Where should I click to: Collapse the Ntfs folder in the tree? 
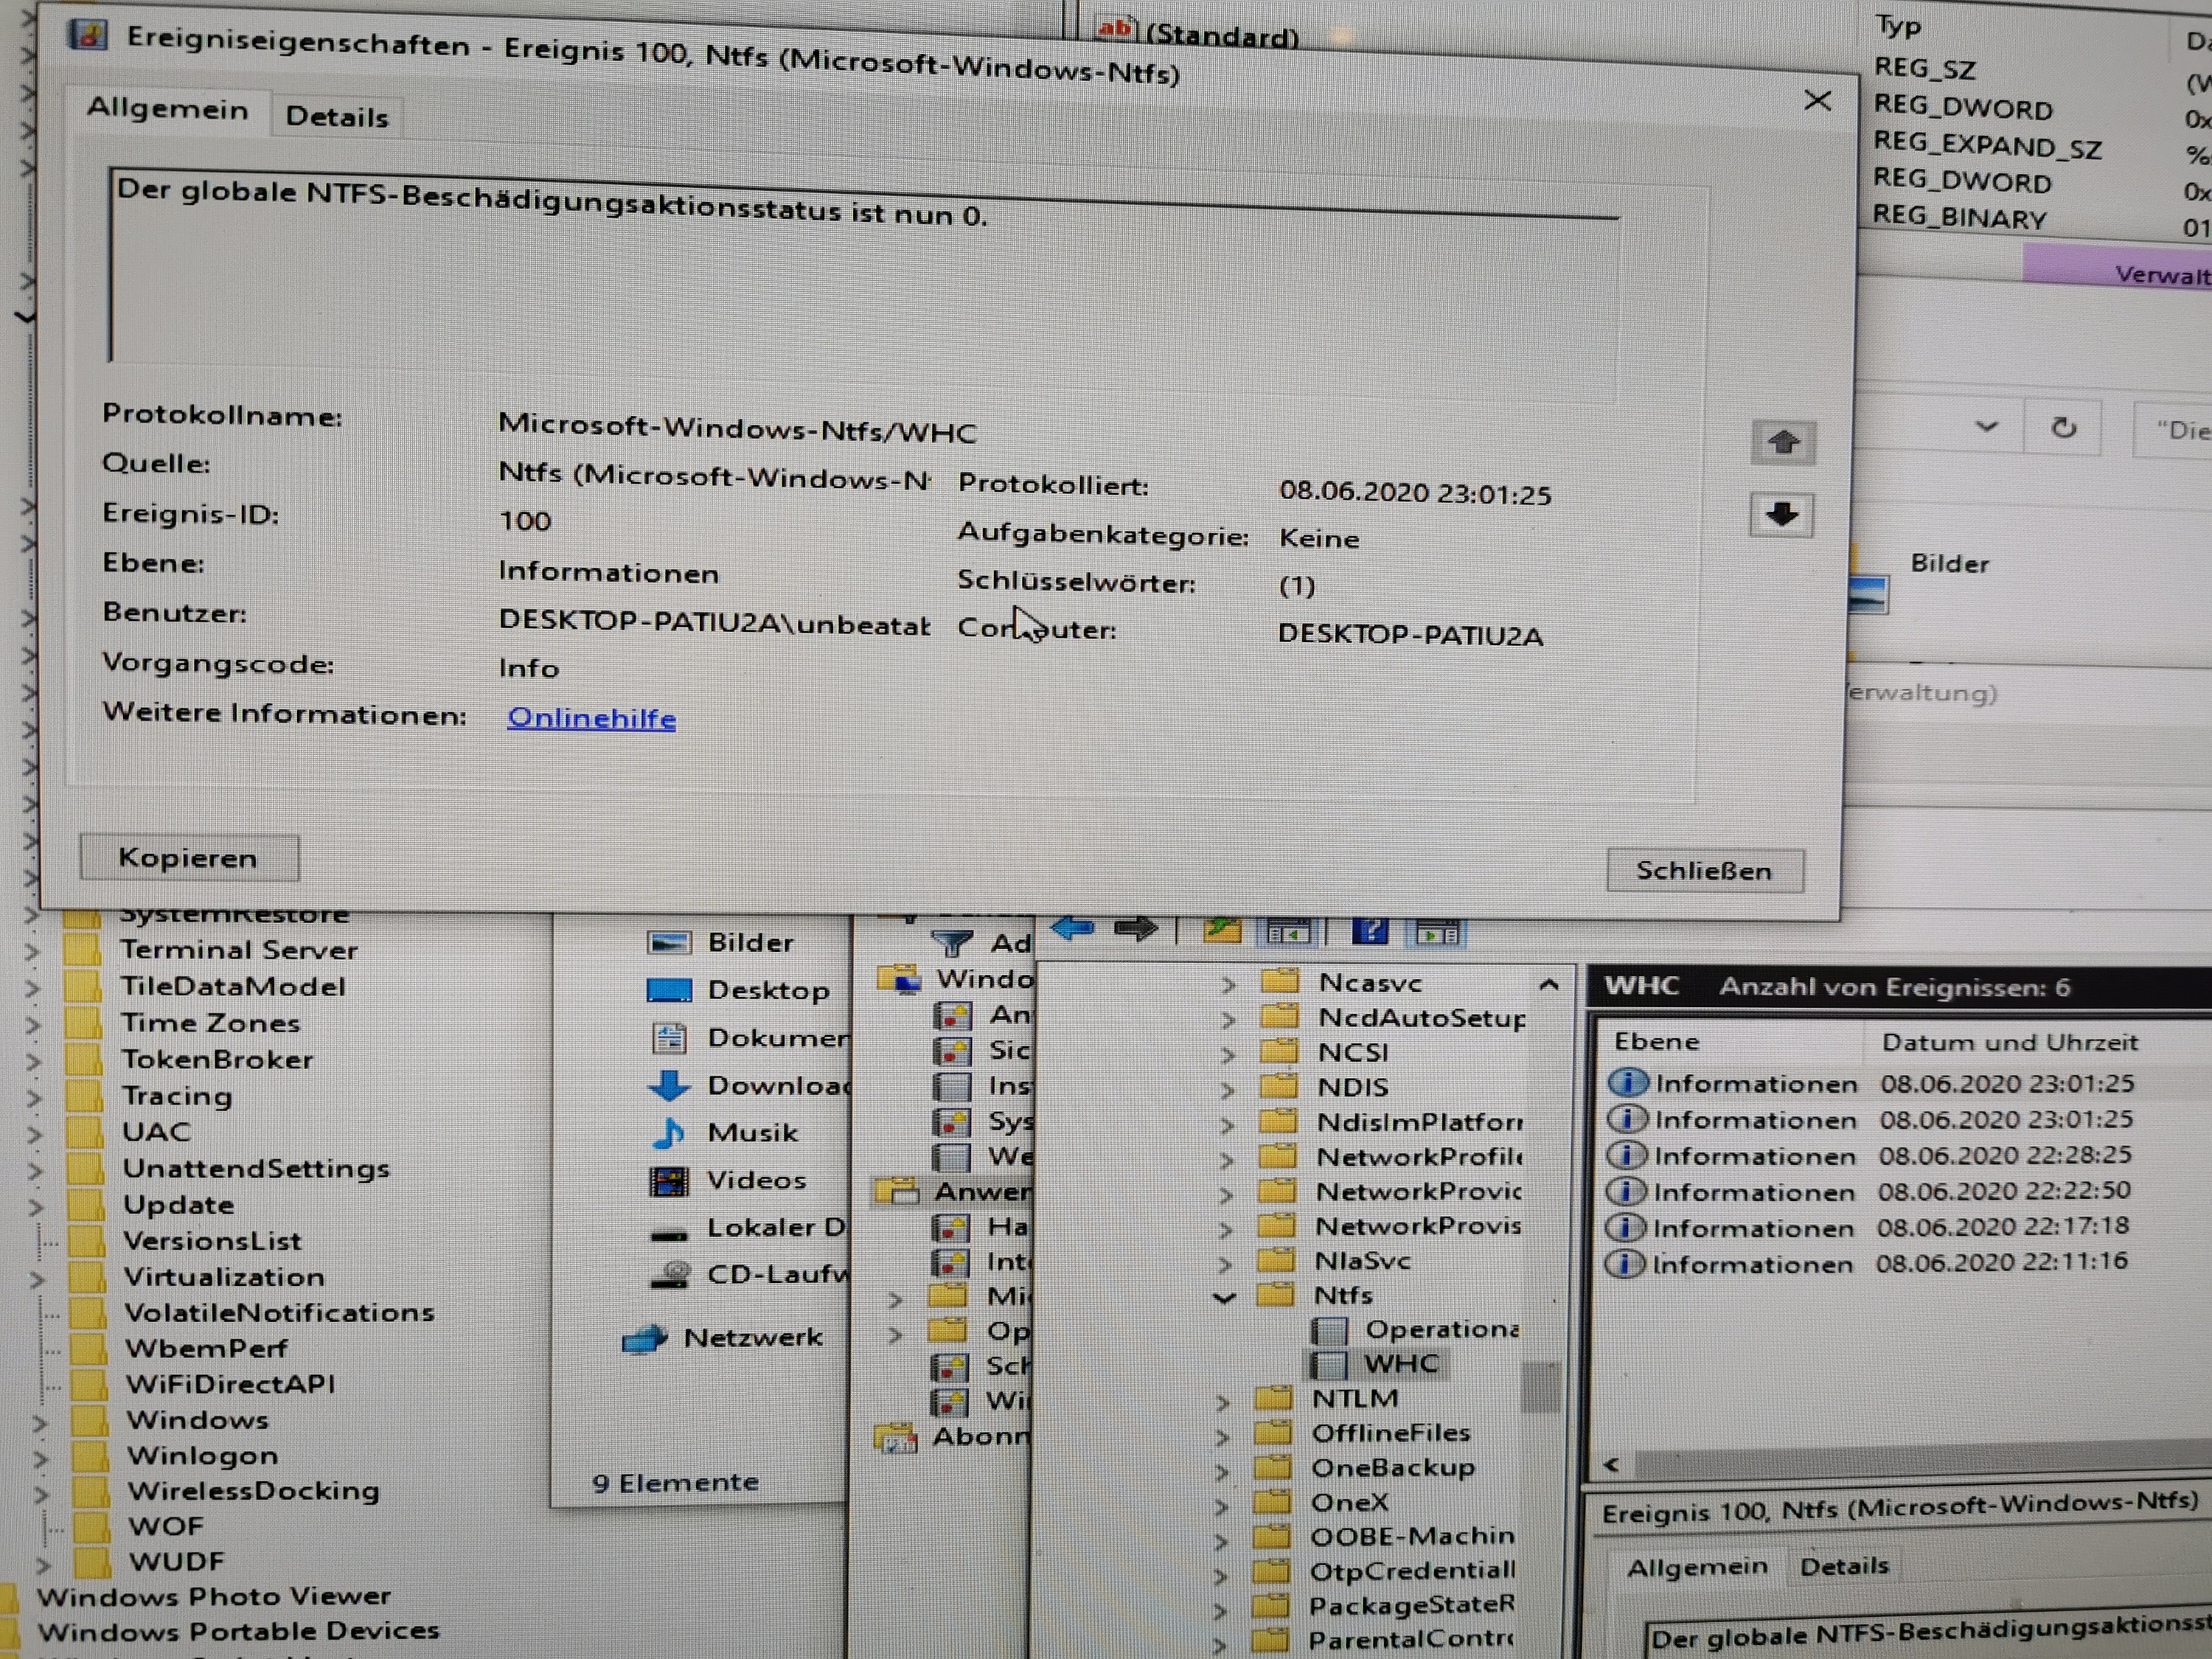pos(1224,1298)
